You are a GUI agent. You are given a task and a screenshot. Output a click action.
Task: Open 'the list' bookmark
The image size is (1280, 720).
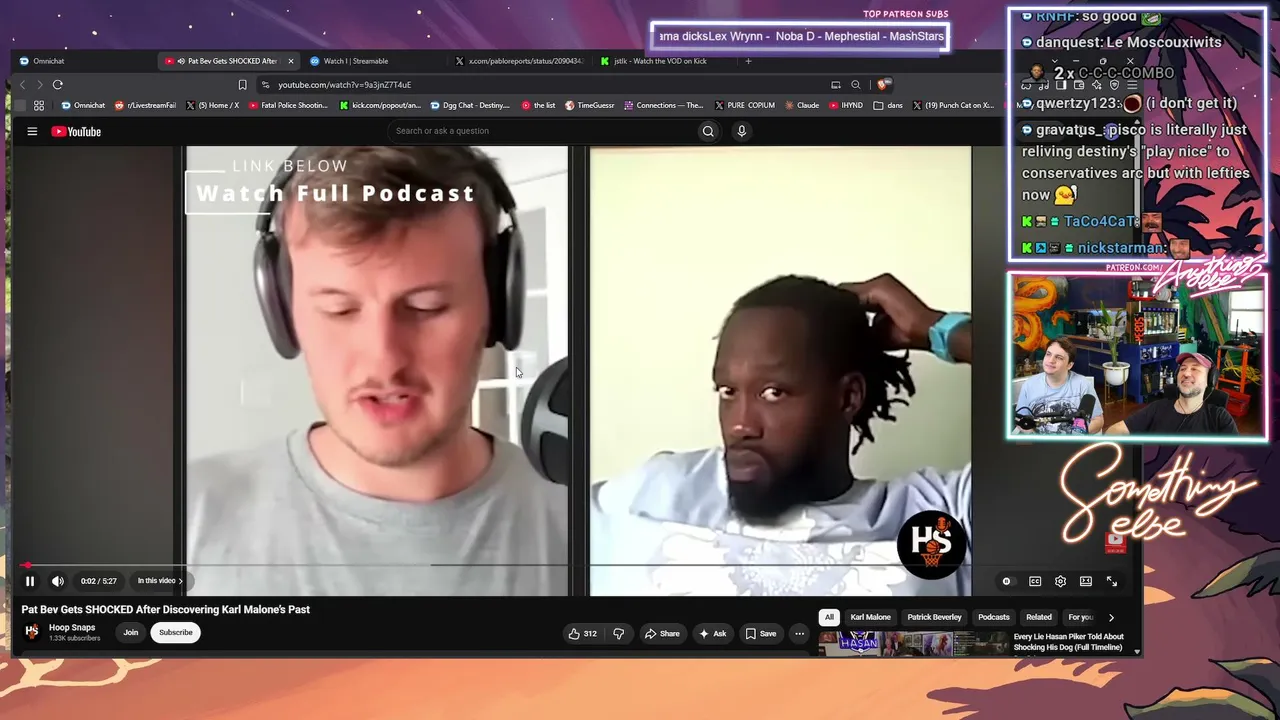pos(538,105)
